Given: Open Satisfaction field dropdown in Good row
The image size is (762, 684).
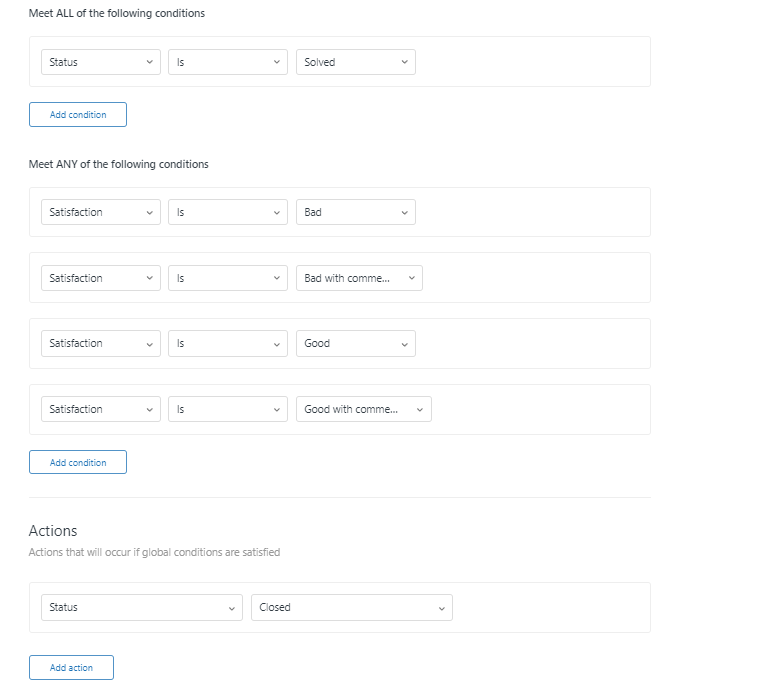Looking at the screenshot, I should click(x=100, y=343).
